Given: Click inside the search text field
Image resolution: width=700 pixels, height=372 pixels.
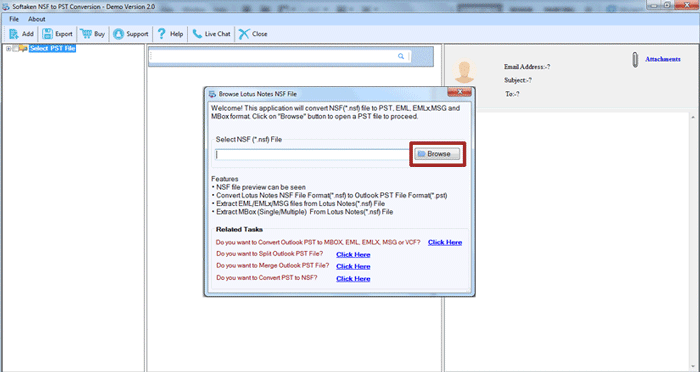Looking at the screenshot, I should 273,56.
